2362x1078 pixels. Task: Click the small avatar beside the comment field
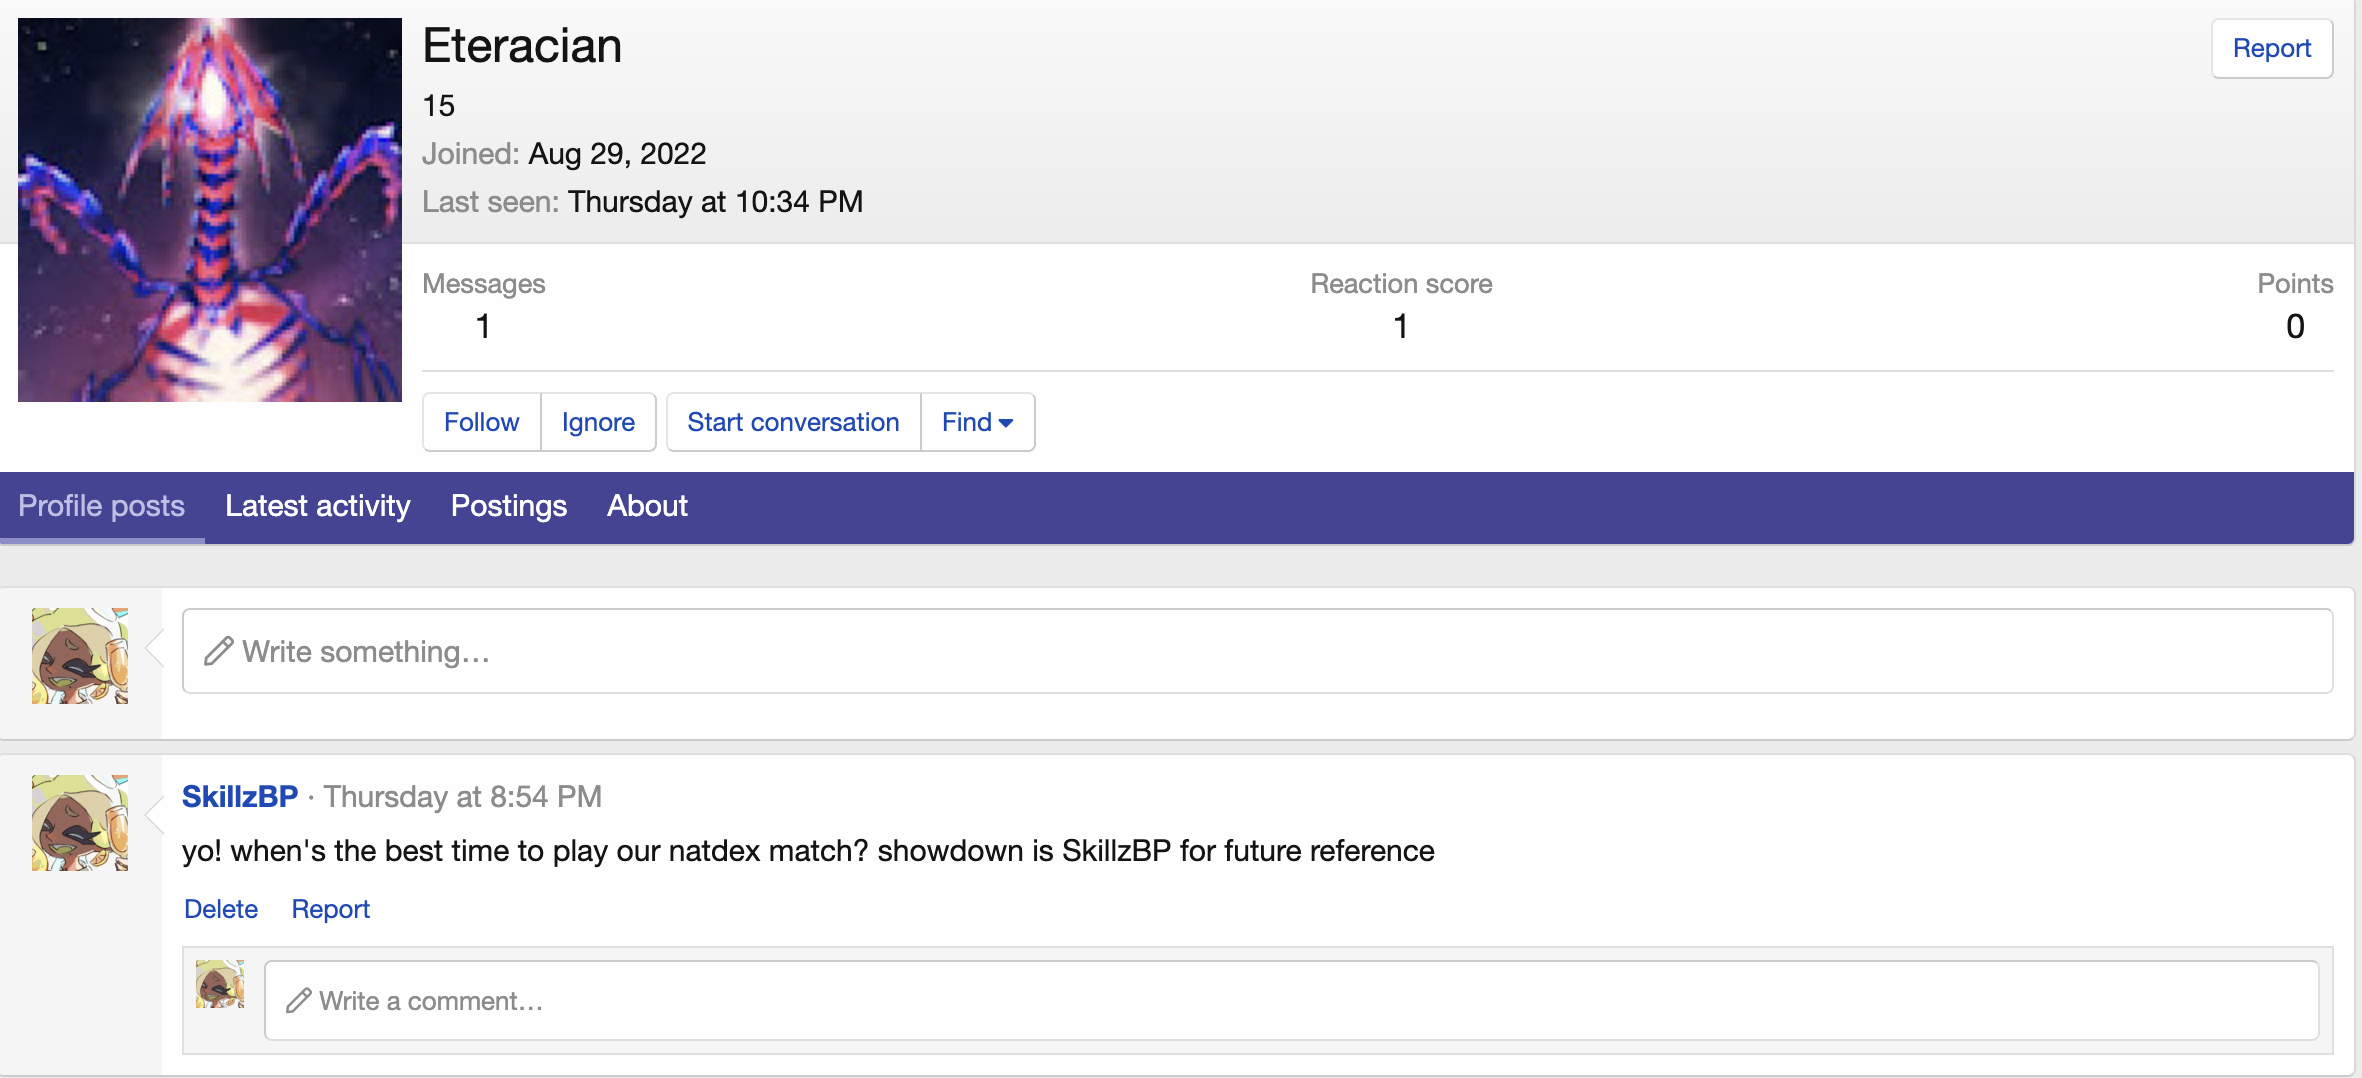click(220, 985)
